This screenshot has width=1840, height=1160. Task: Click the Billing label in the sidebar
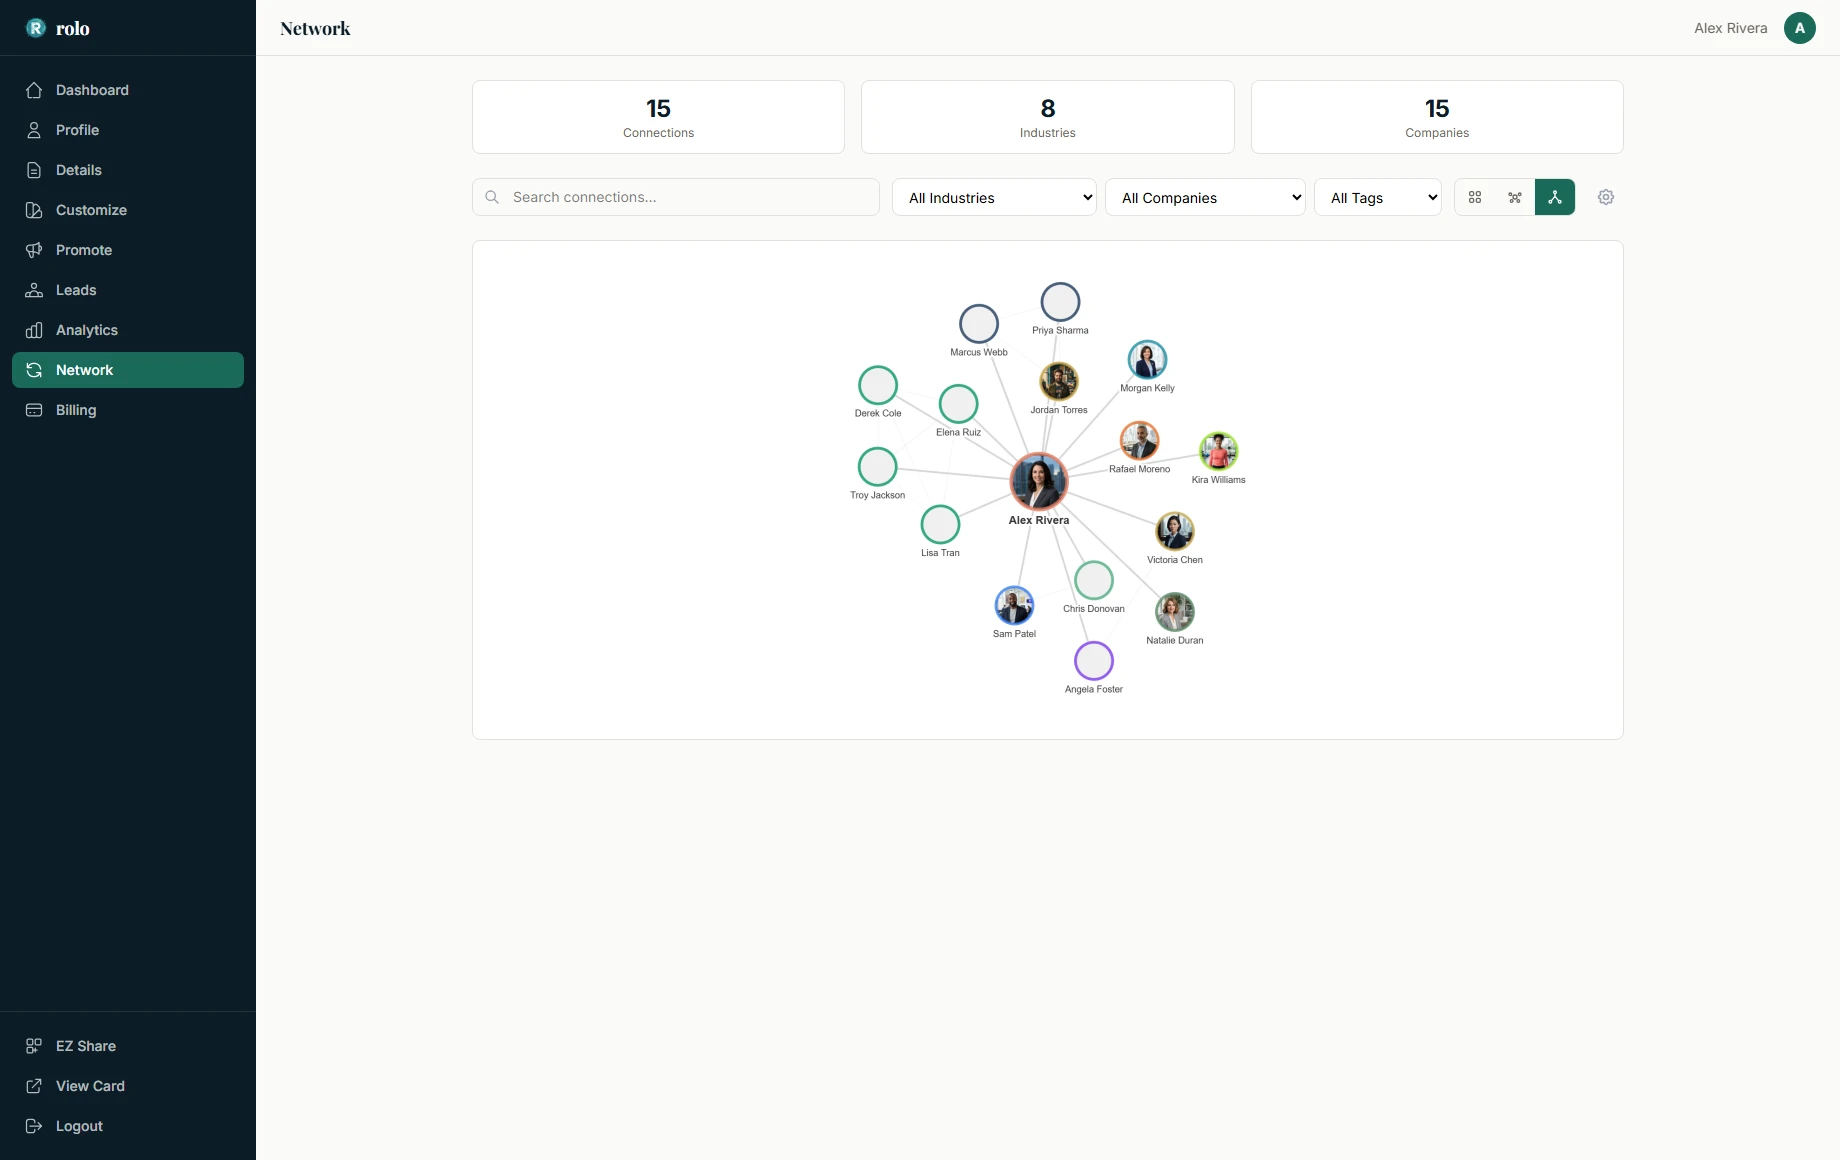(76, 410)
